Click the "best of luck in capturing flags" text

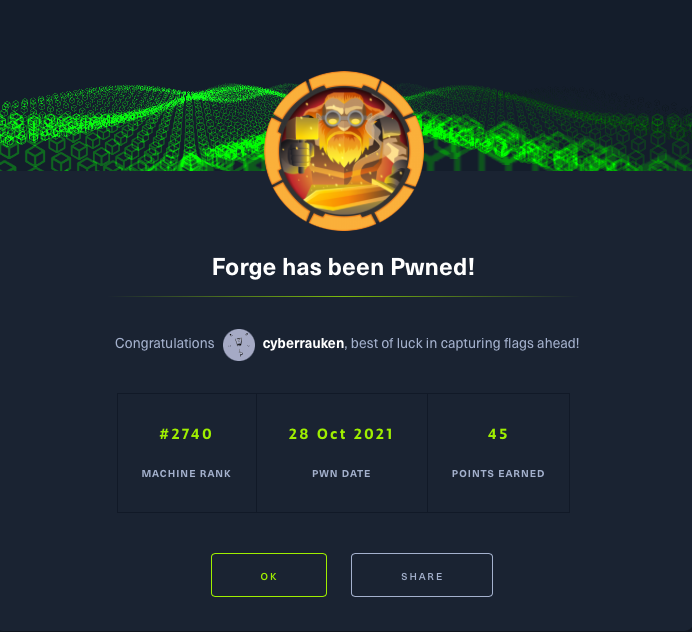pos(443,343)
